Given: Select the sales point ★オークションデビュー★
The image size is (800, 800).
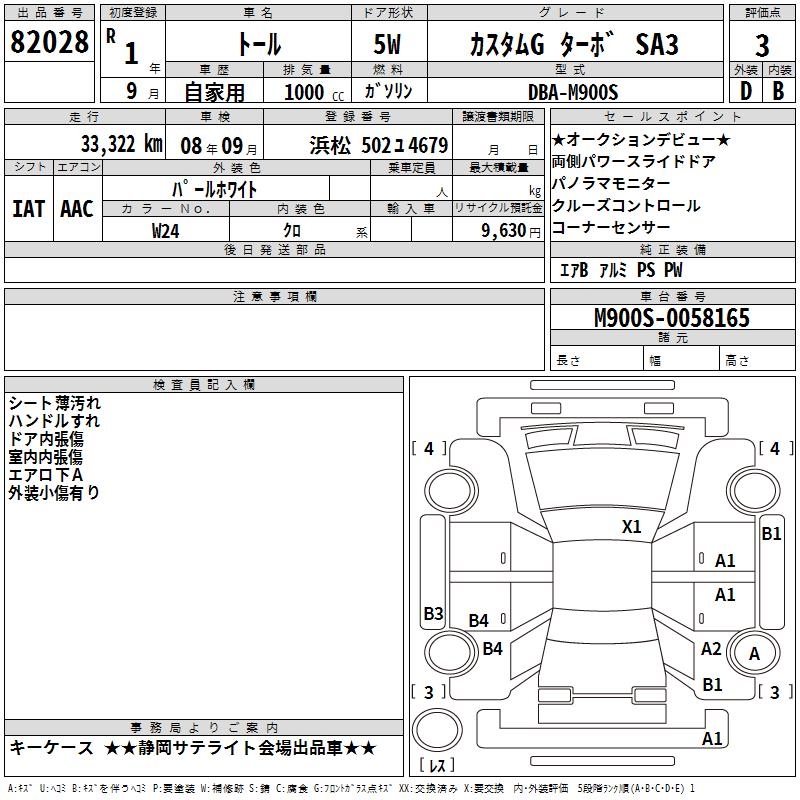Looking at the screenshot, I should 641,139.
